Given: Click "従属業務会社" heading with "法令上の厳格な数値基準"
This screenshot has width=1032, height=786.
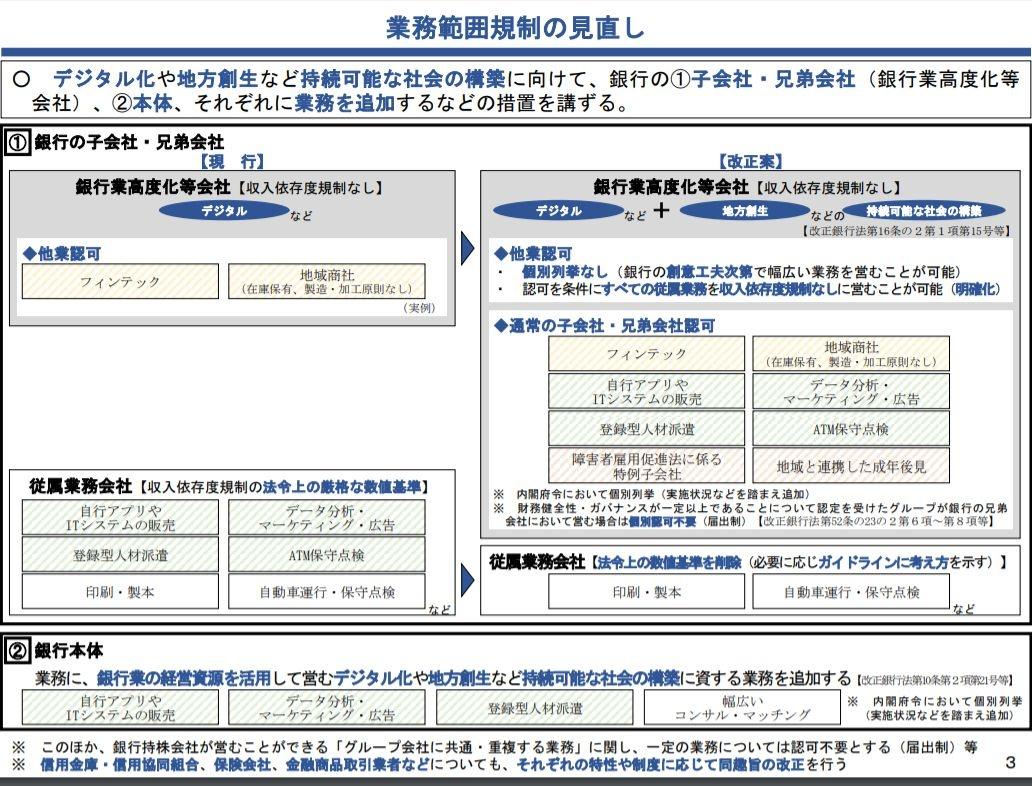Looking at the screenshot, I should (229, 486).
